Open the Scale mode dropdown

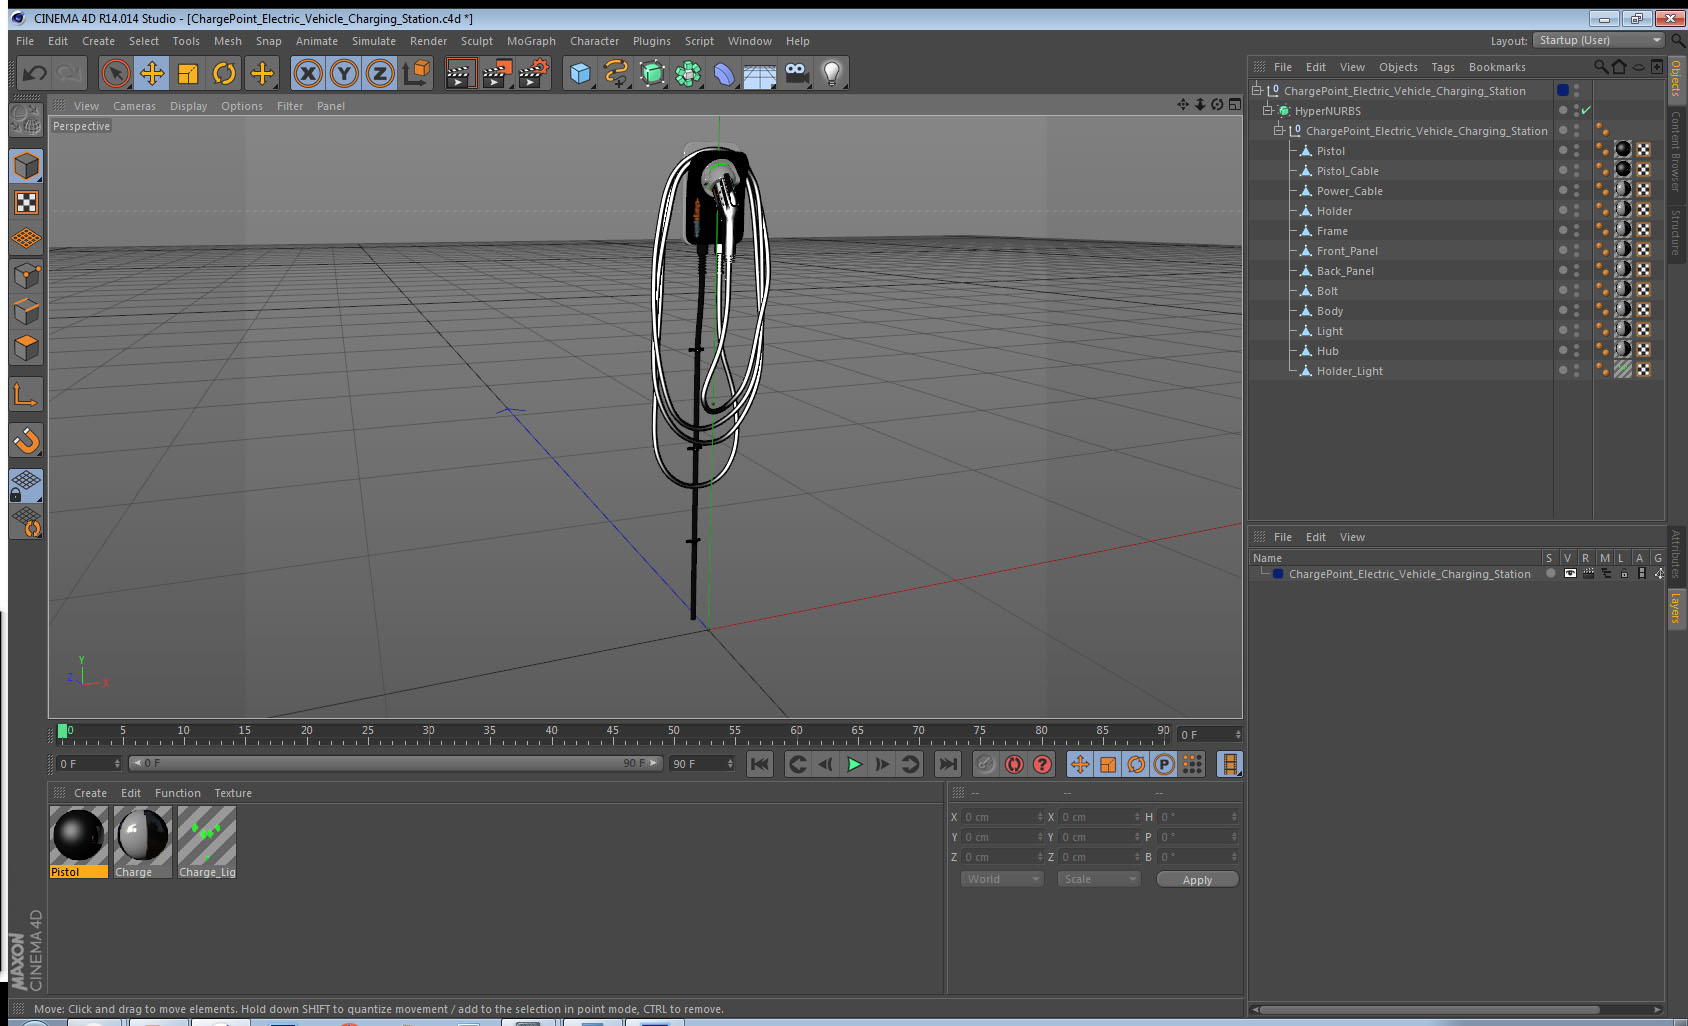click(x=1099, y=879)
